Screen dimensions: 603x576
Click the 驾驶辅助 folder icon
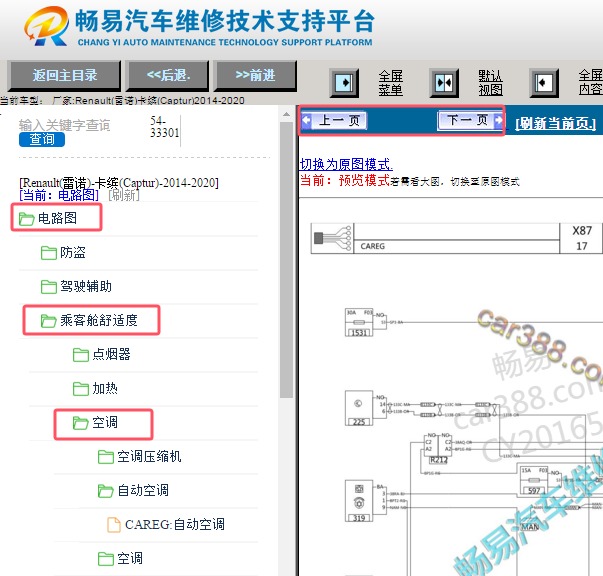point(48,286)
